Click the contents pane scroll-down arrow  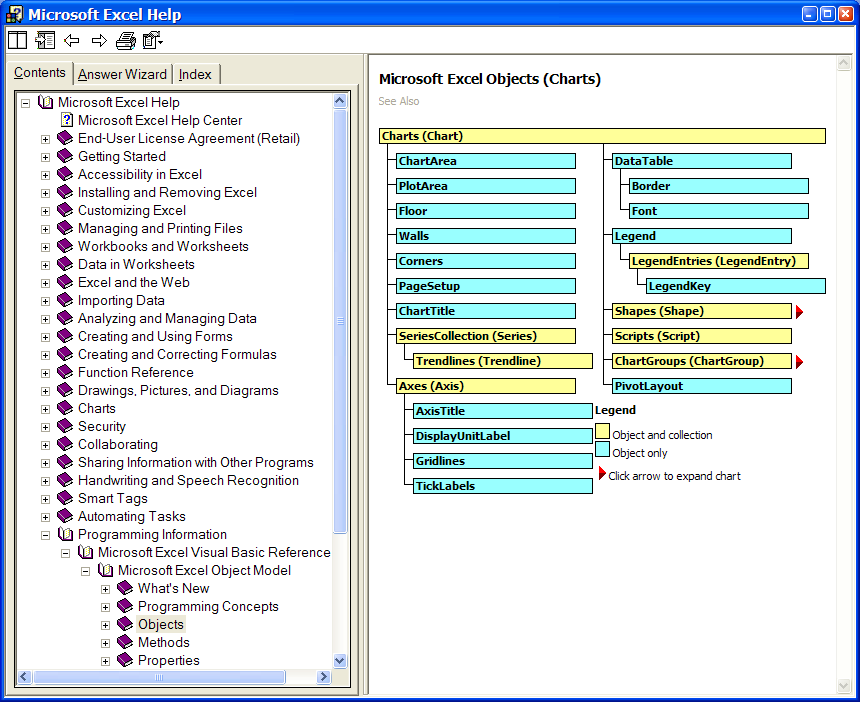point(339,660)
